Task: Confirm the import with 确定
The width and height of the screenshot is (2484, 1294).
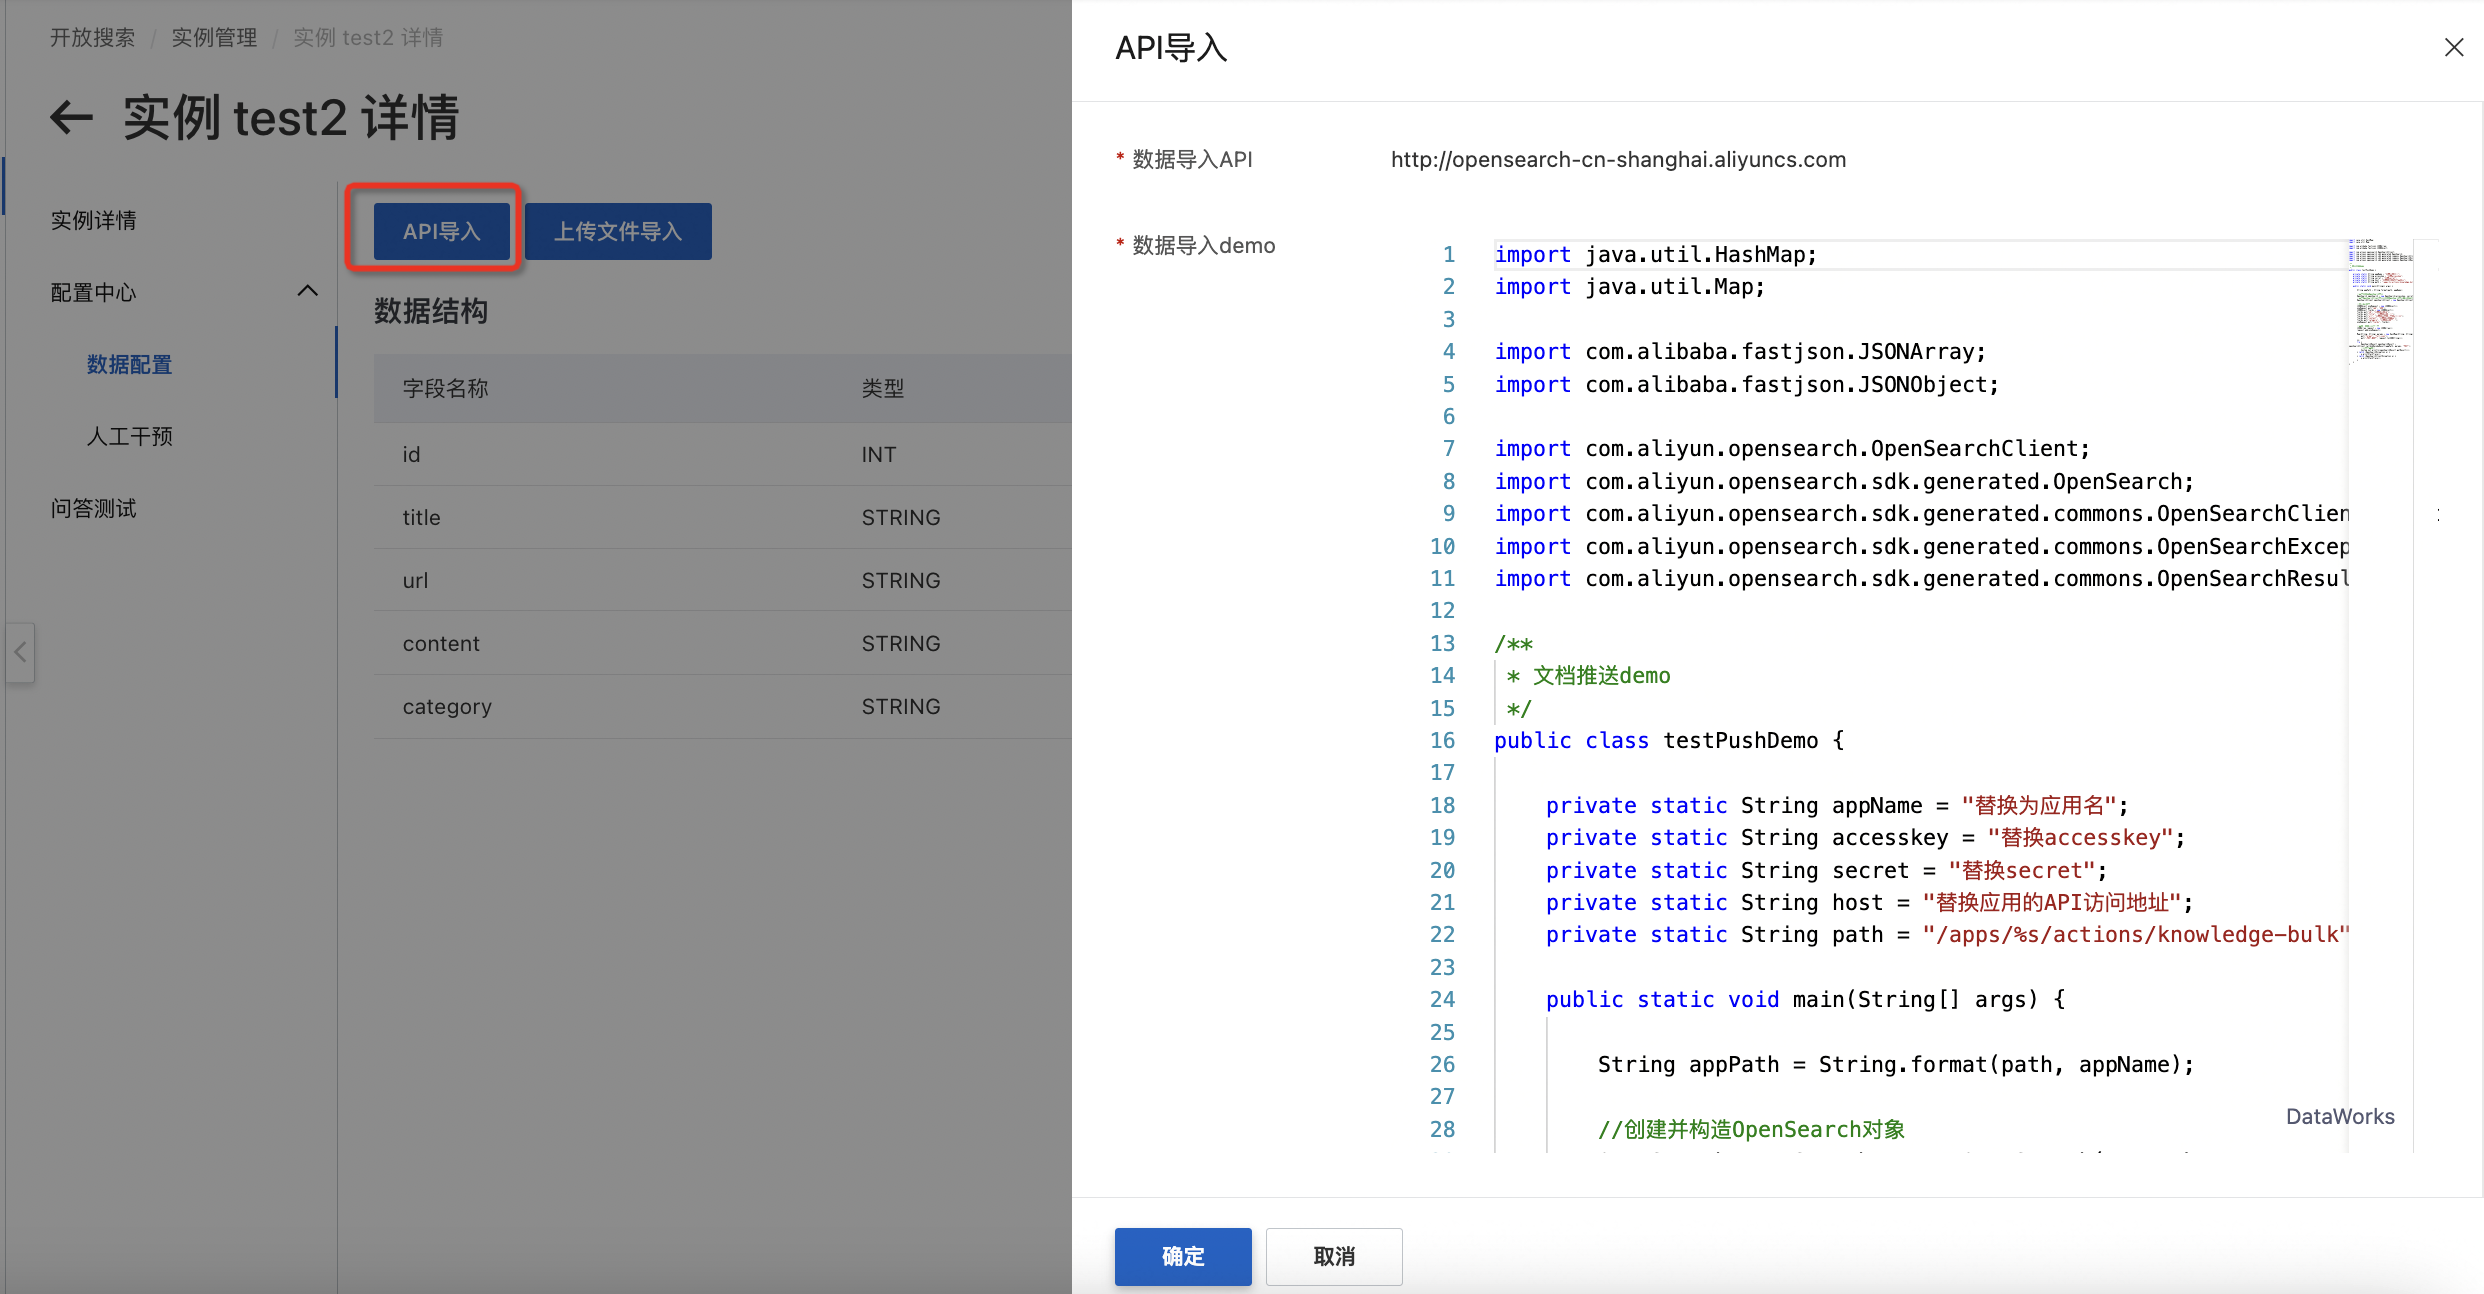Action: point(1182,1256)
